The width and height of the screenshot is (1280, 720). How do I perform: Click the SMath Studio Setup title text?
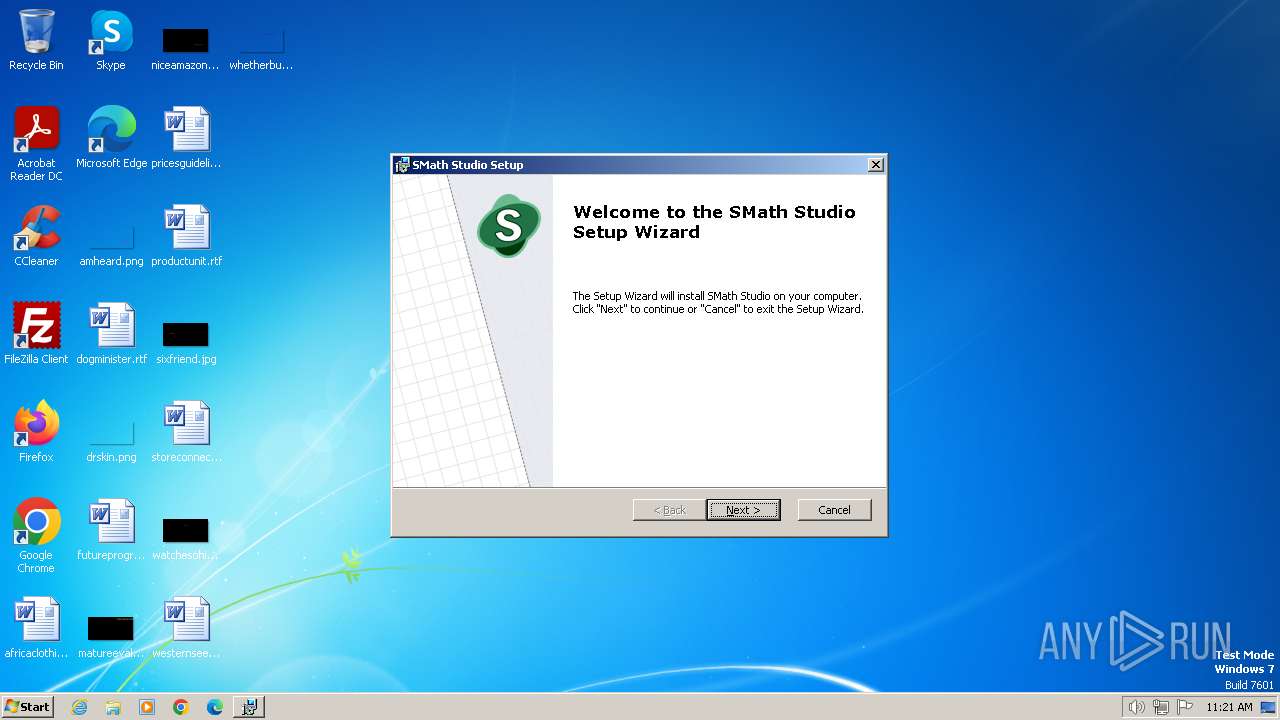(468, 165)
